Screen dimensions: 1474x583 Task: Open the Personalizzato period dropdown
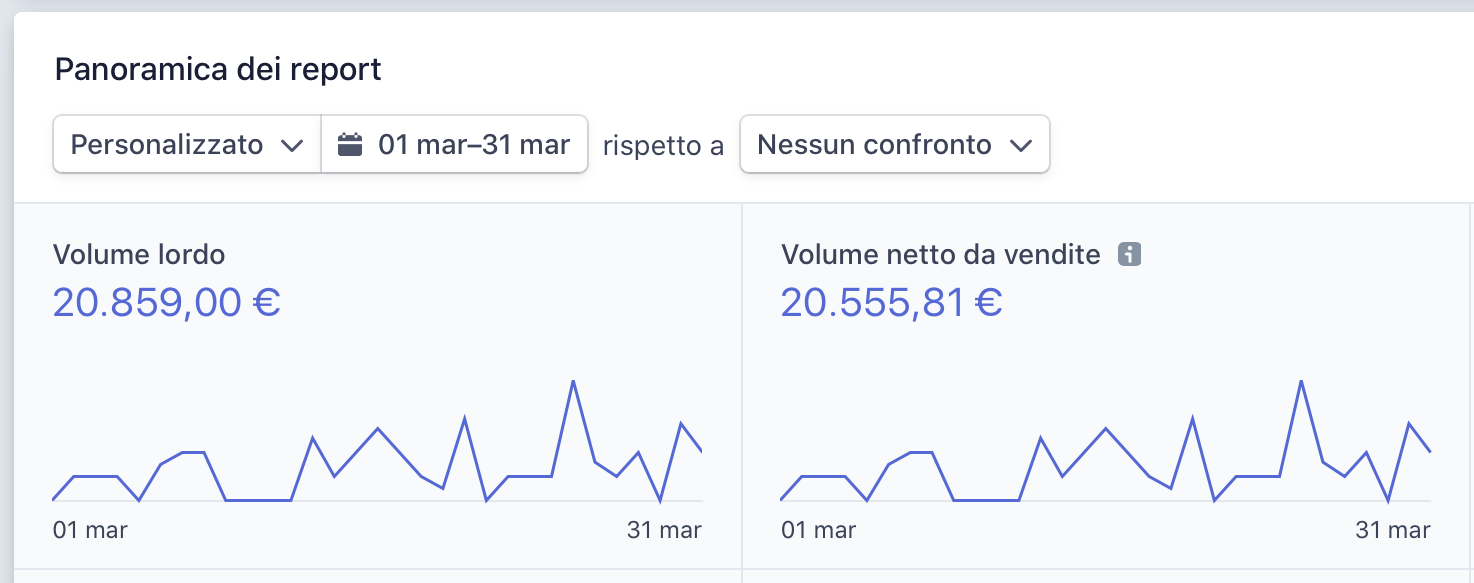pyautogui.click(x=187, y=145)
